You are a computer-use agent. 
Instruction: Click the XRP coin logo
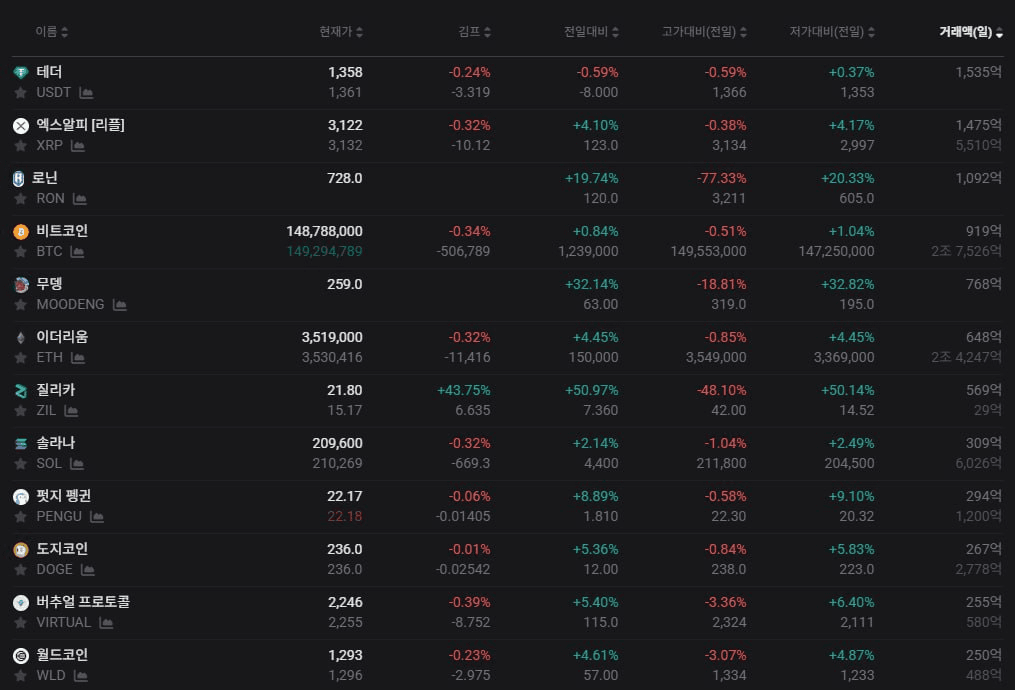[x=21, y=126]
